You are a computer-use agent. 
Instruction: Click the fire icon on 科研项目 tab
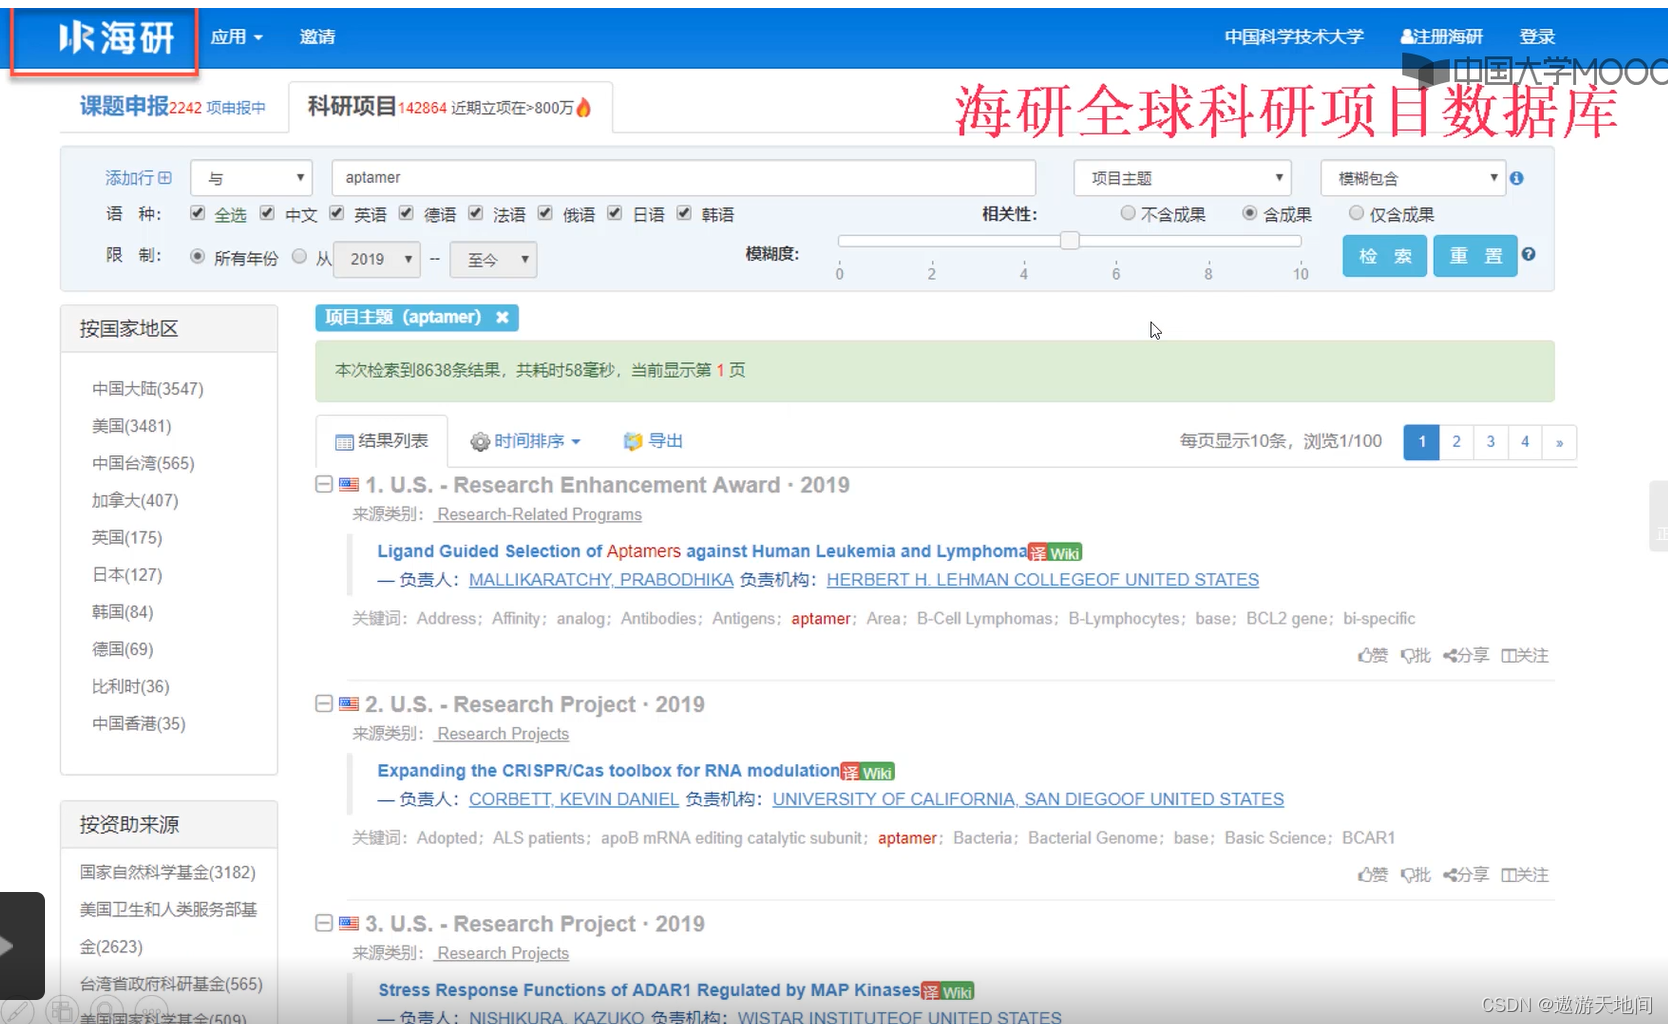coord(584,107)
